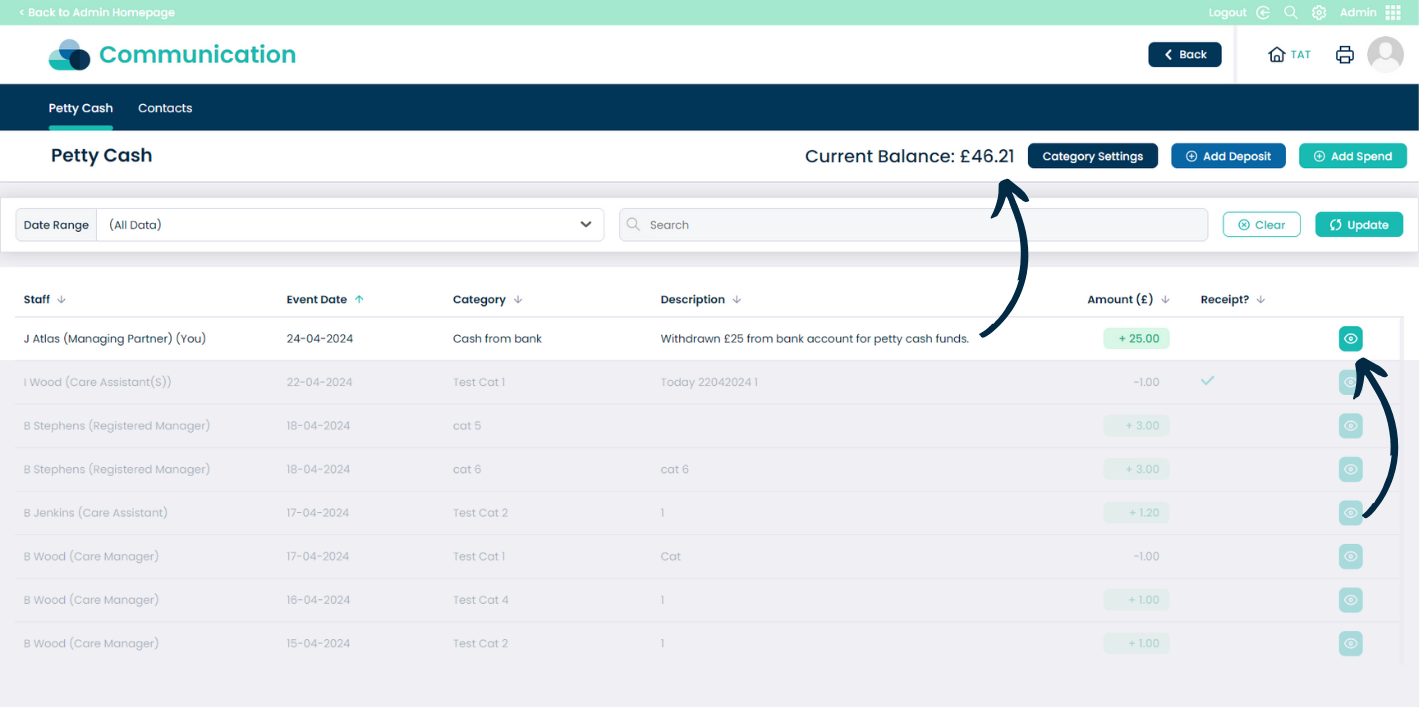The height and width of the screenshot is (709, 1422).
Task: Click the Current Balance: £46.21 text
Action: click(x=910, y=156)
